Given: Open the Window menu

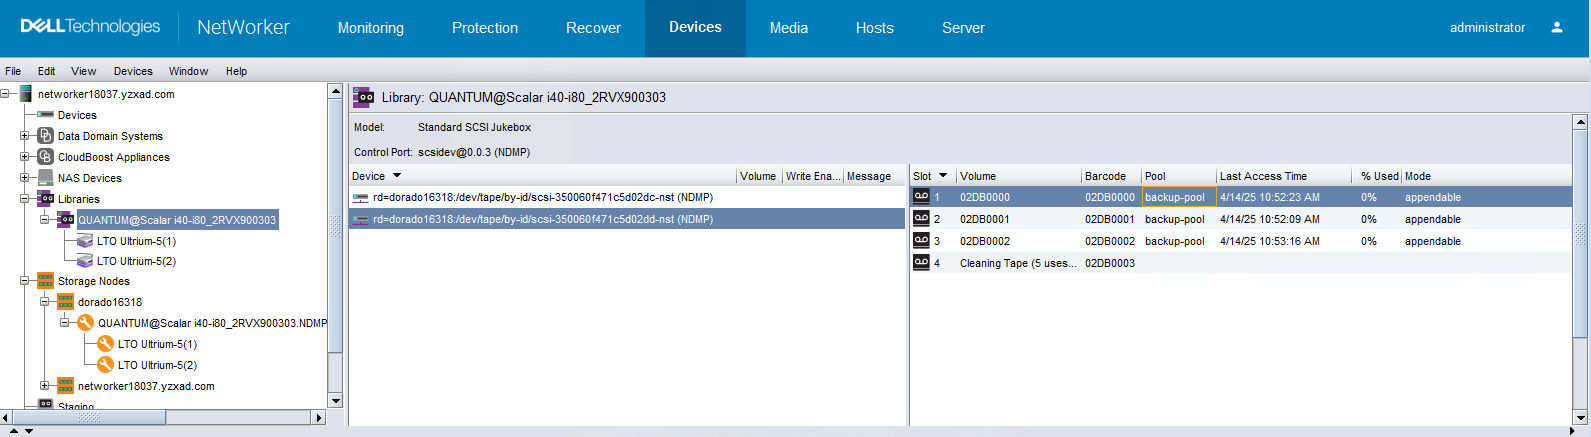Looking at the screenshot, I should 188,71.
